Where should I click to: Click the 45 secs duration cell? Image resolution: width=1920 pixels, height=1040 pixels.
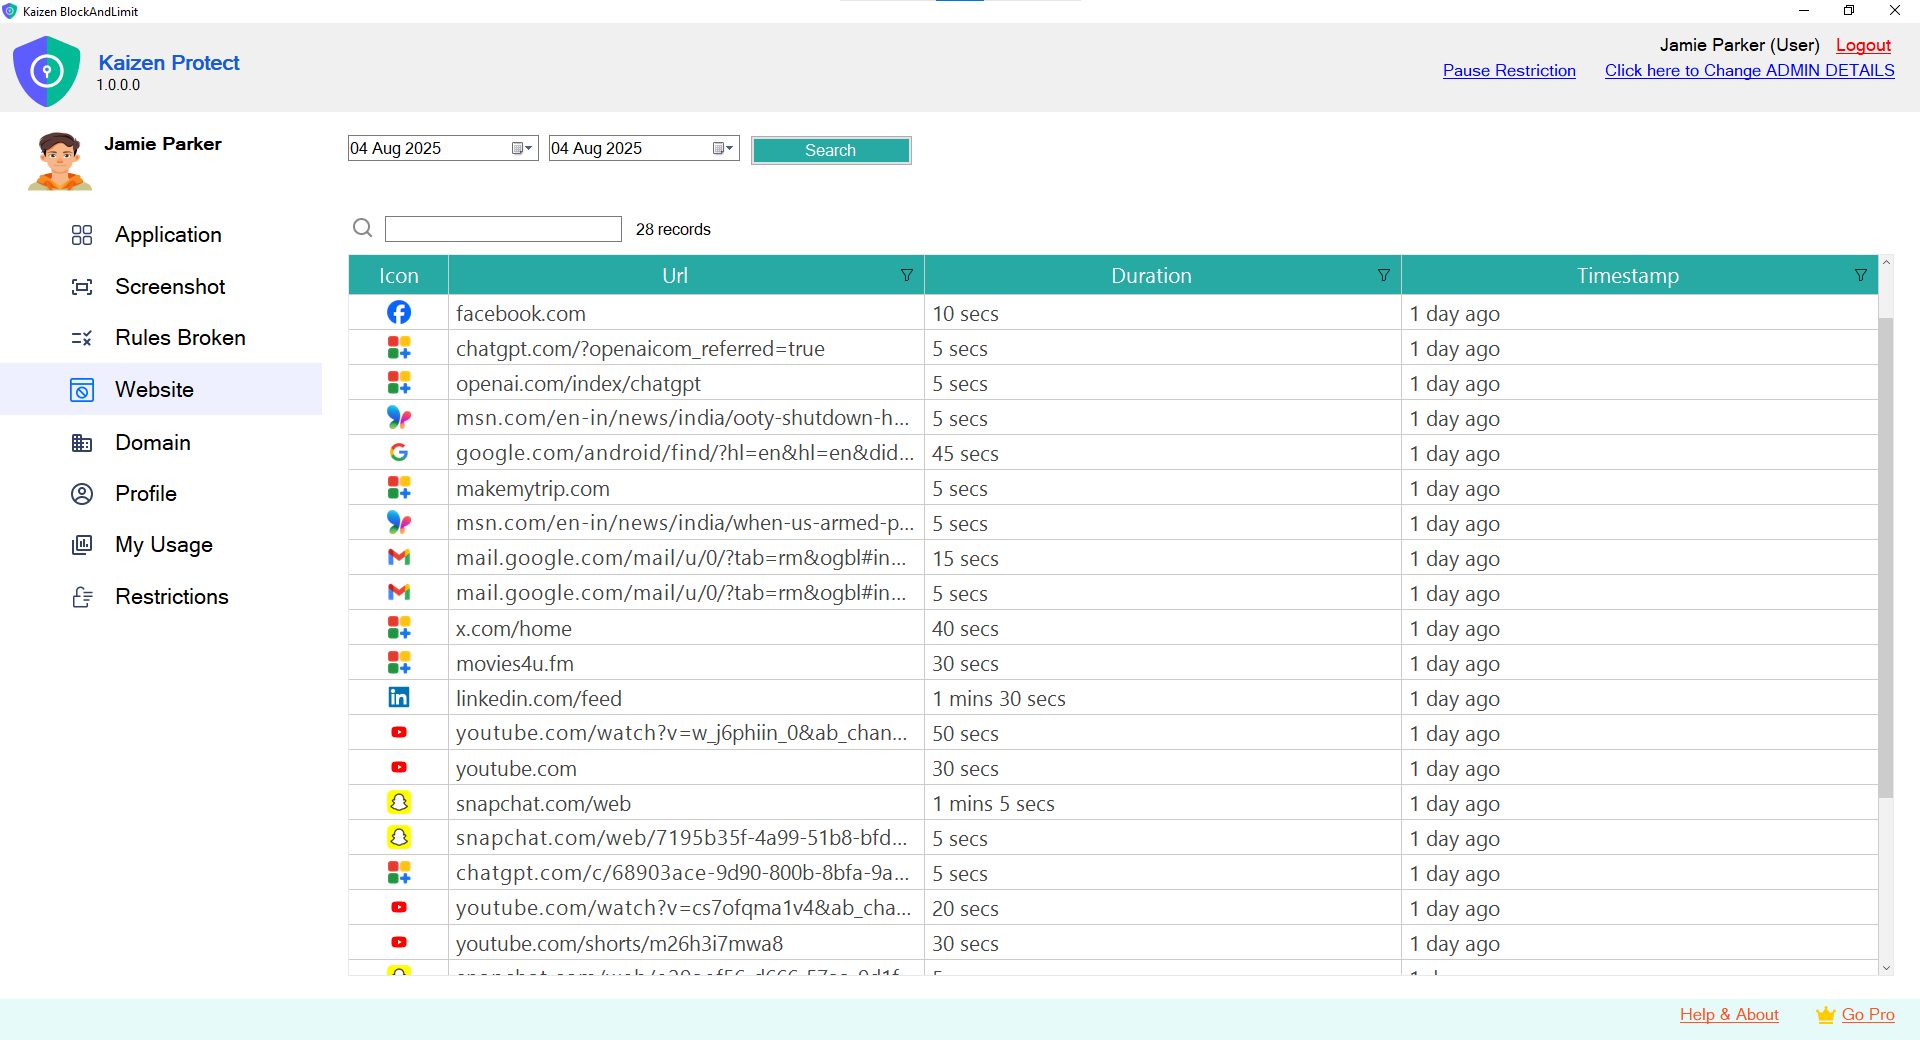1163,453
